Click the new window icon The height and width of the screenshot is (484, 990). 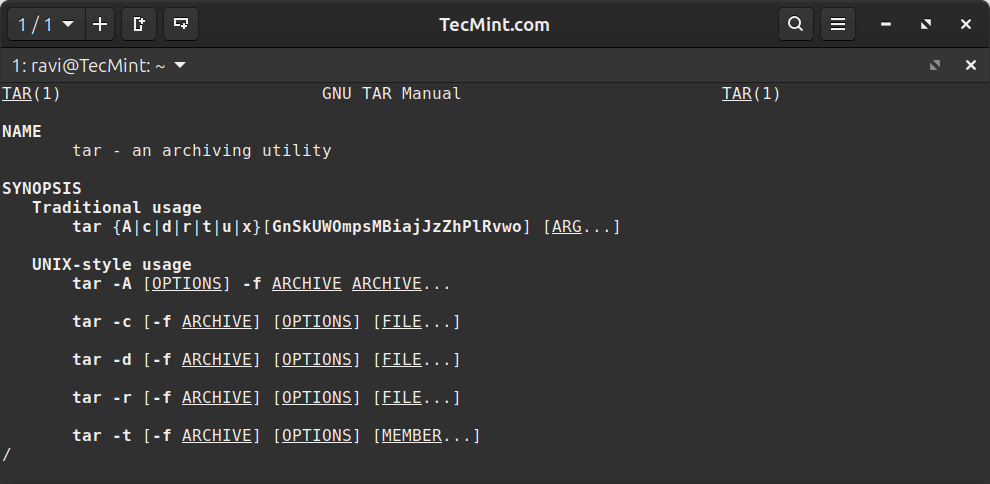[x=139, y=25]
